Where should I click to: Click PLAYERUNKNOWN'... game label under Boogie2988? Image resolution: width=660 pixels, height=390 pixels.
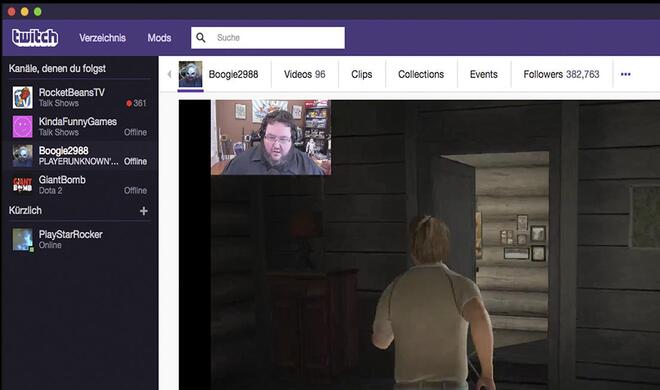point(78,162)
